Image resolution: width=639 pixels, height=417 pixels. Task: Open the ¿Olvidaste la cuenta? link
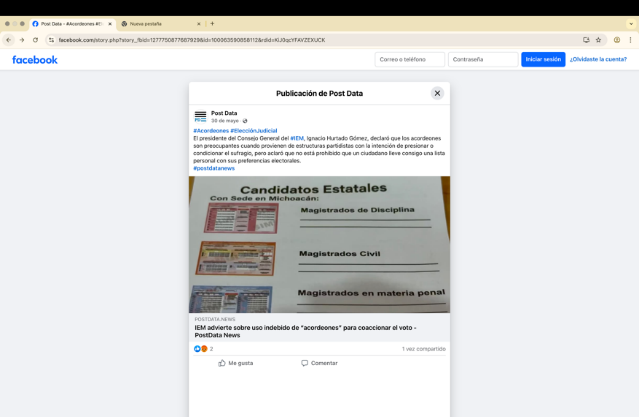[598, 60]
